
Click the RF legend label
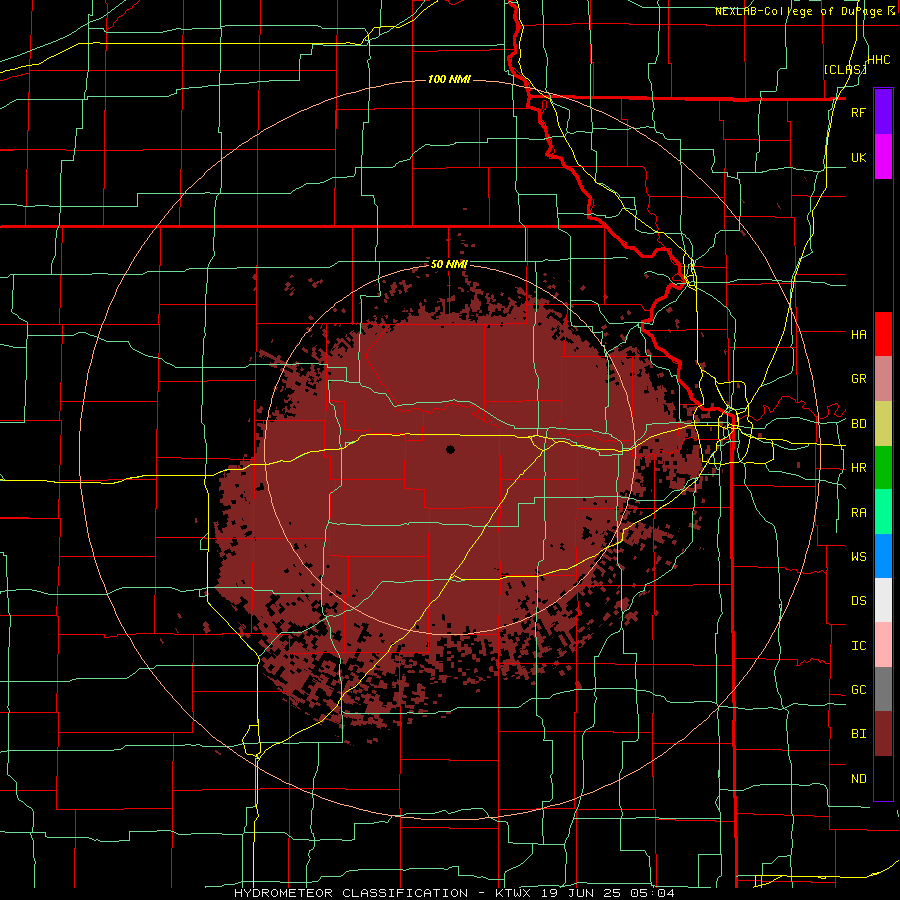[858, 112]
